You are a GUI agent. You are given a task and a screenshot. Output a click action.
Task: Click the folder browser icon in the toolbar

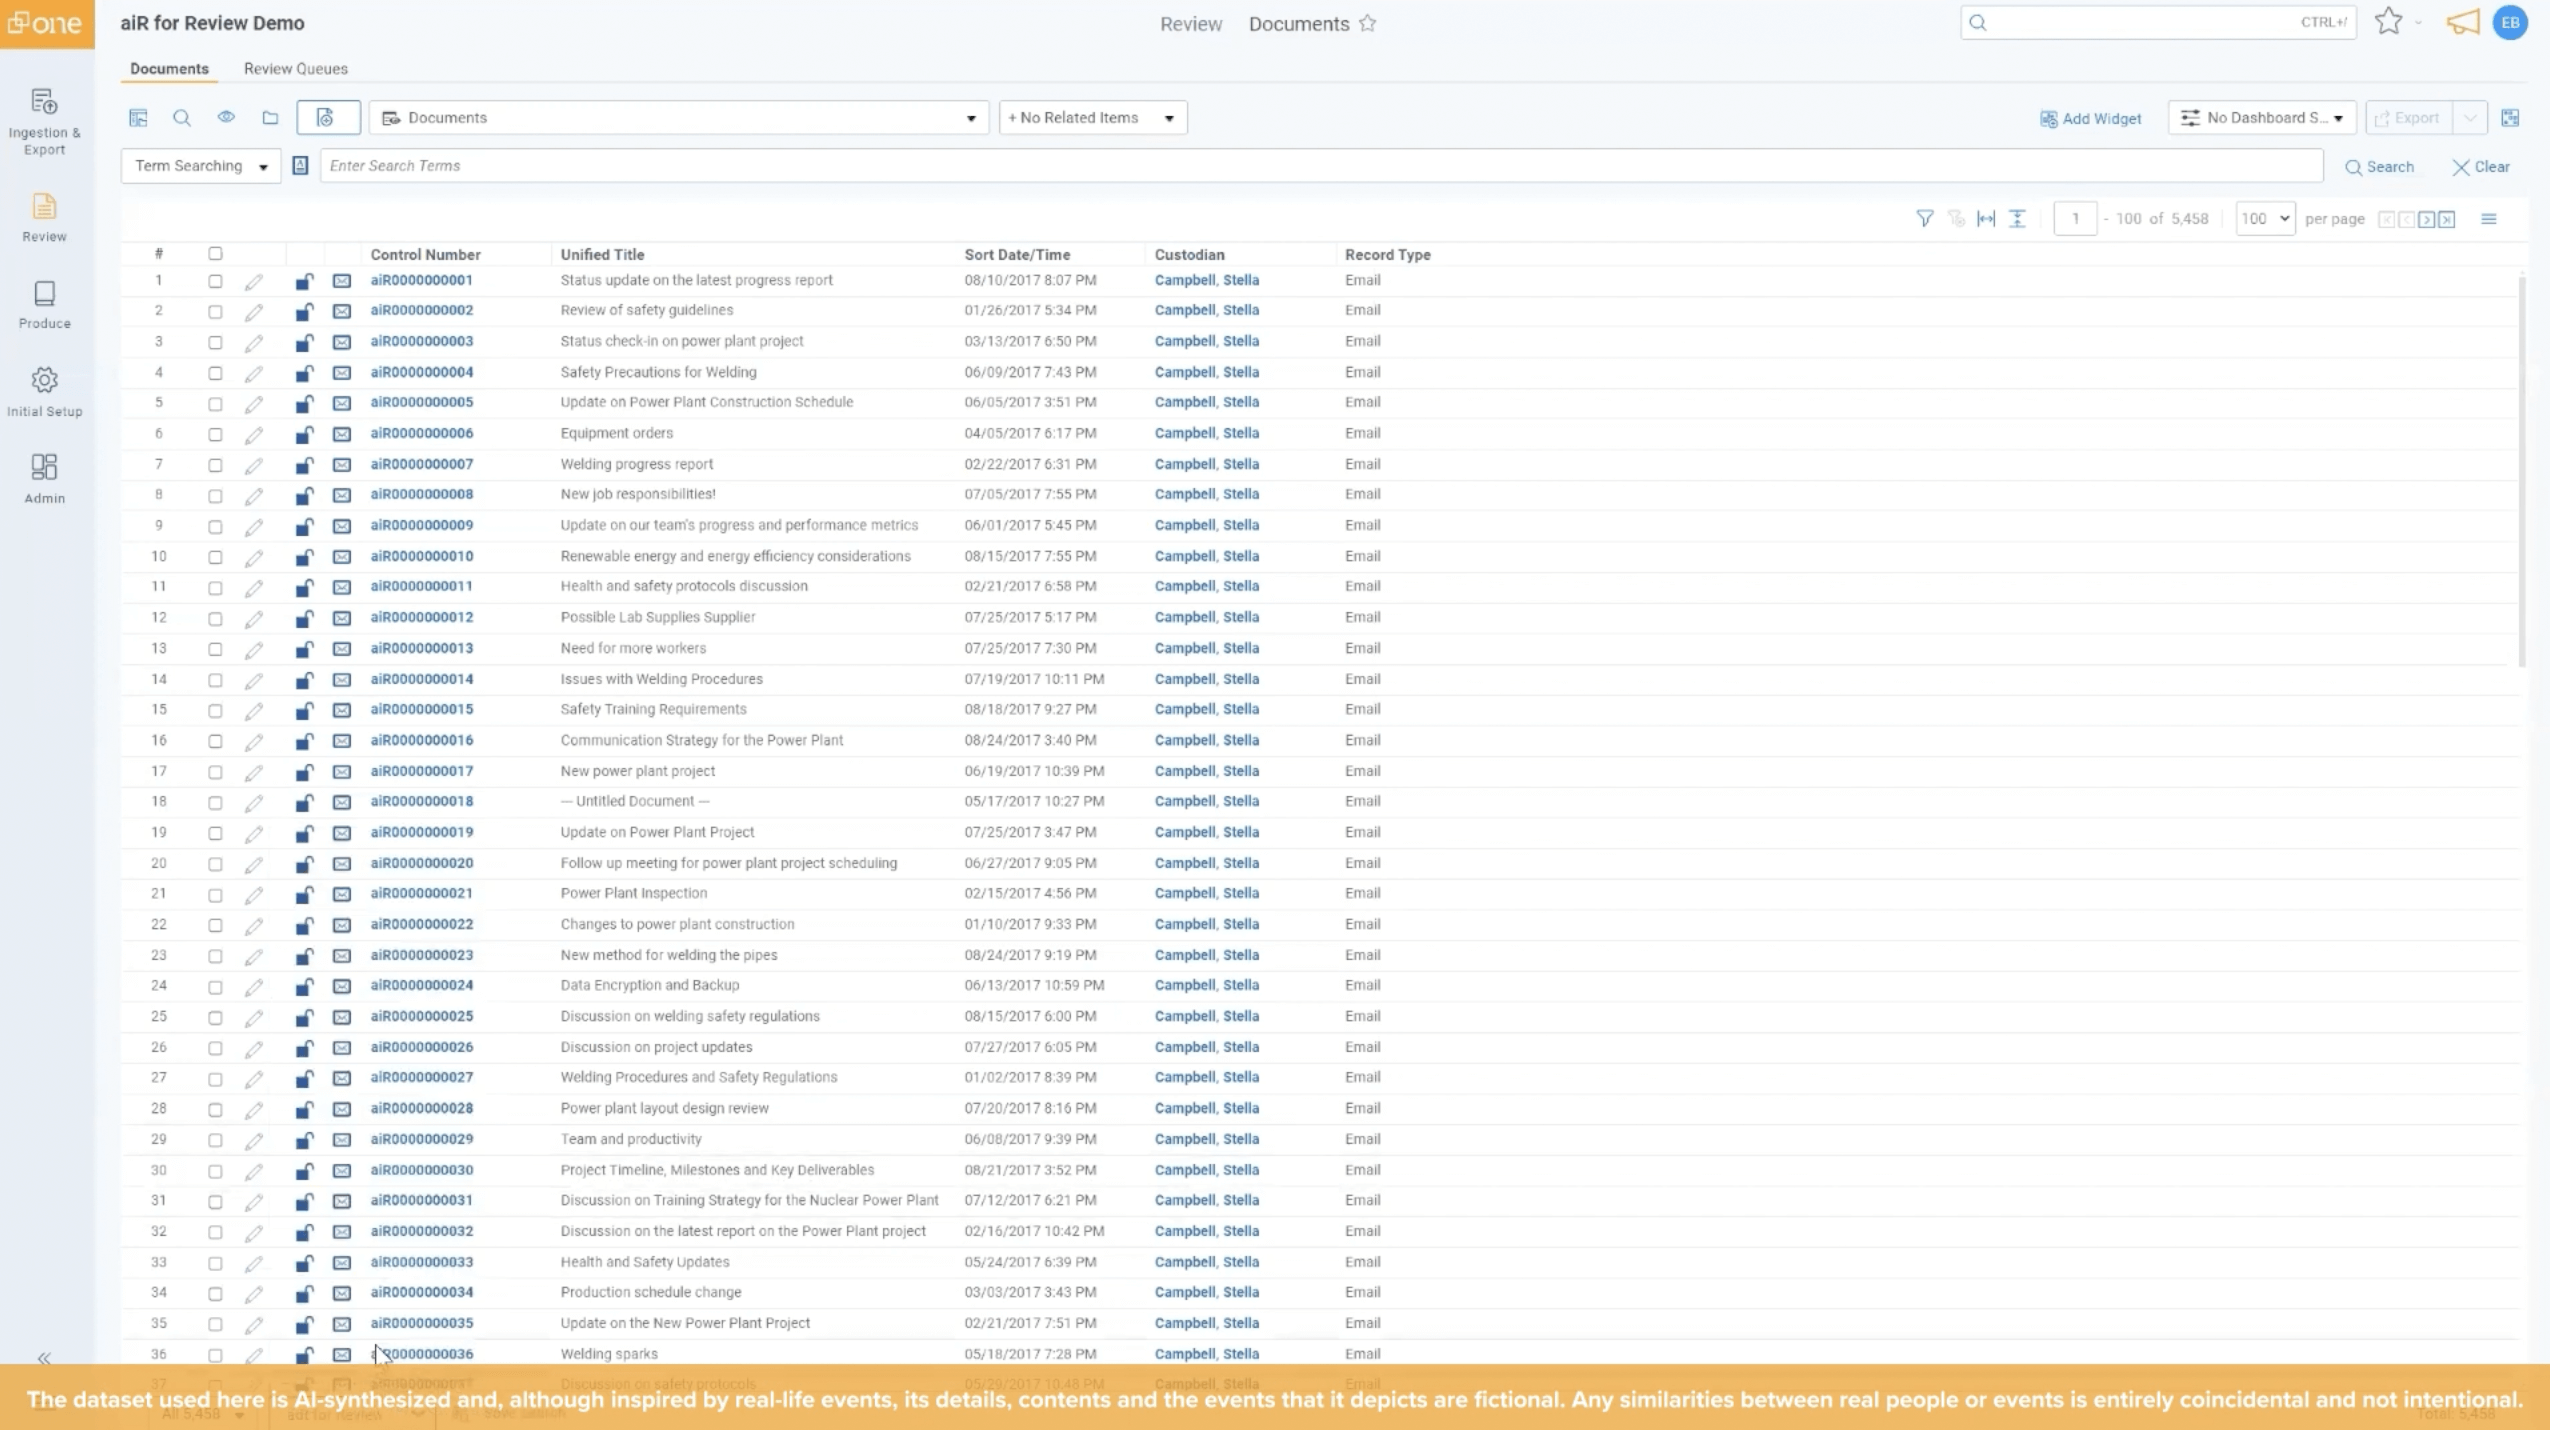pos(270,118)
